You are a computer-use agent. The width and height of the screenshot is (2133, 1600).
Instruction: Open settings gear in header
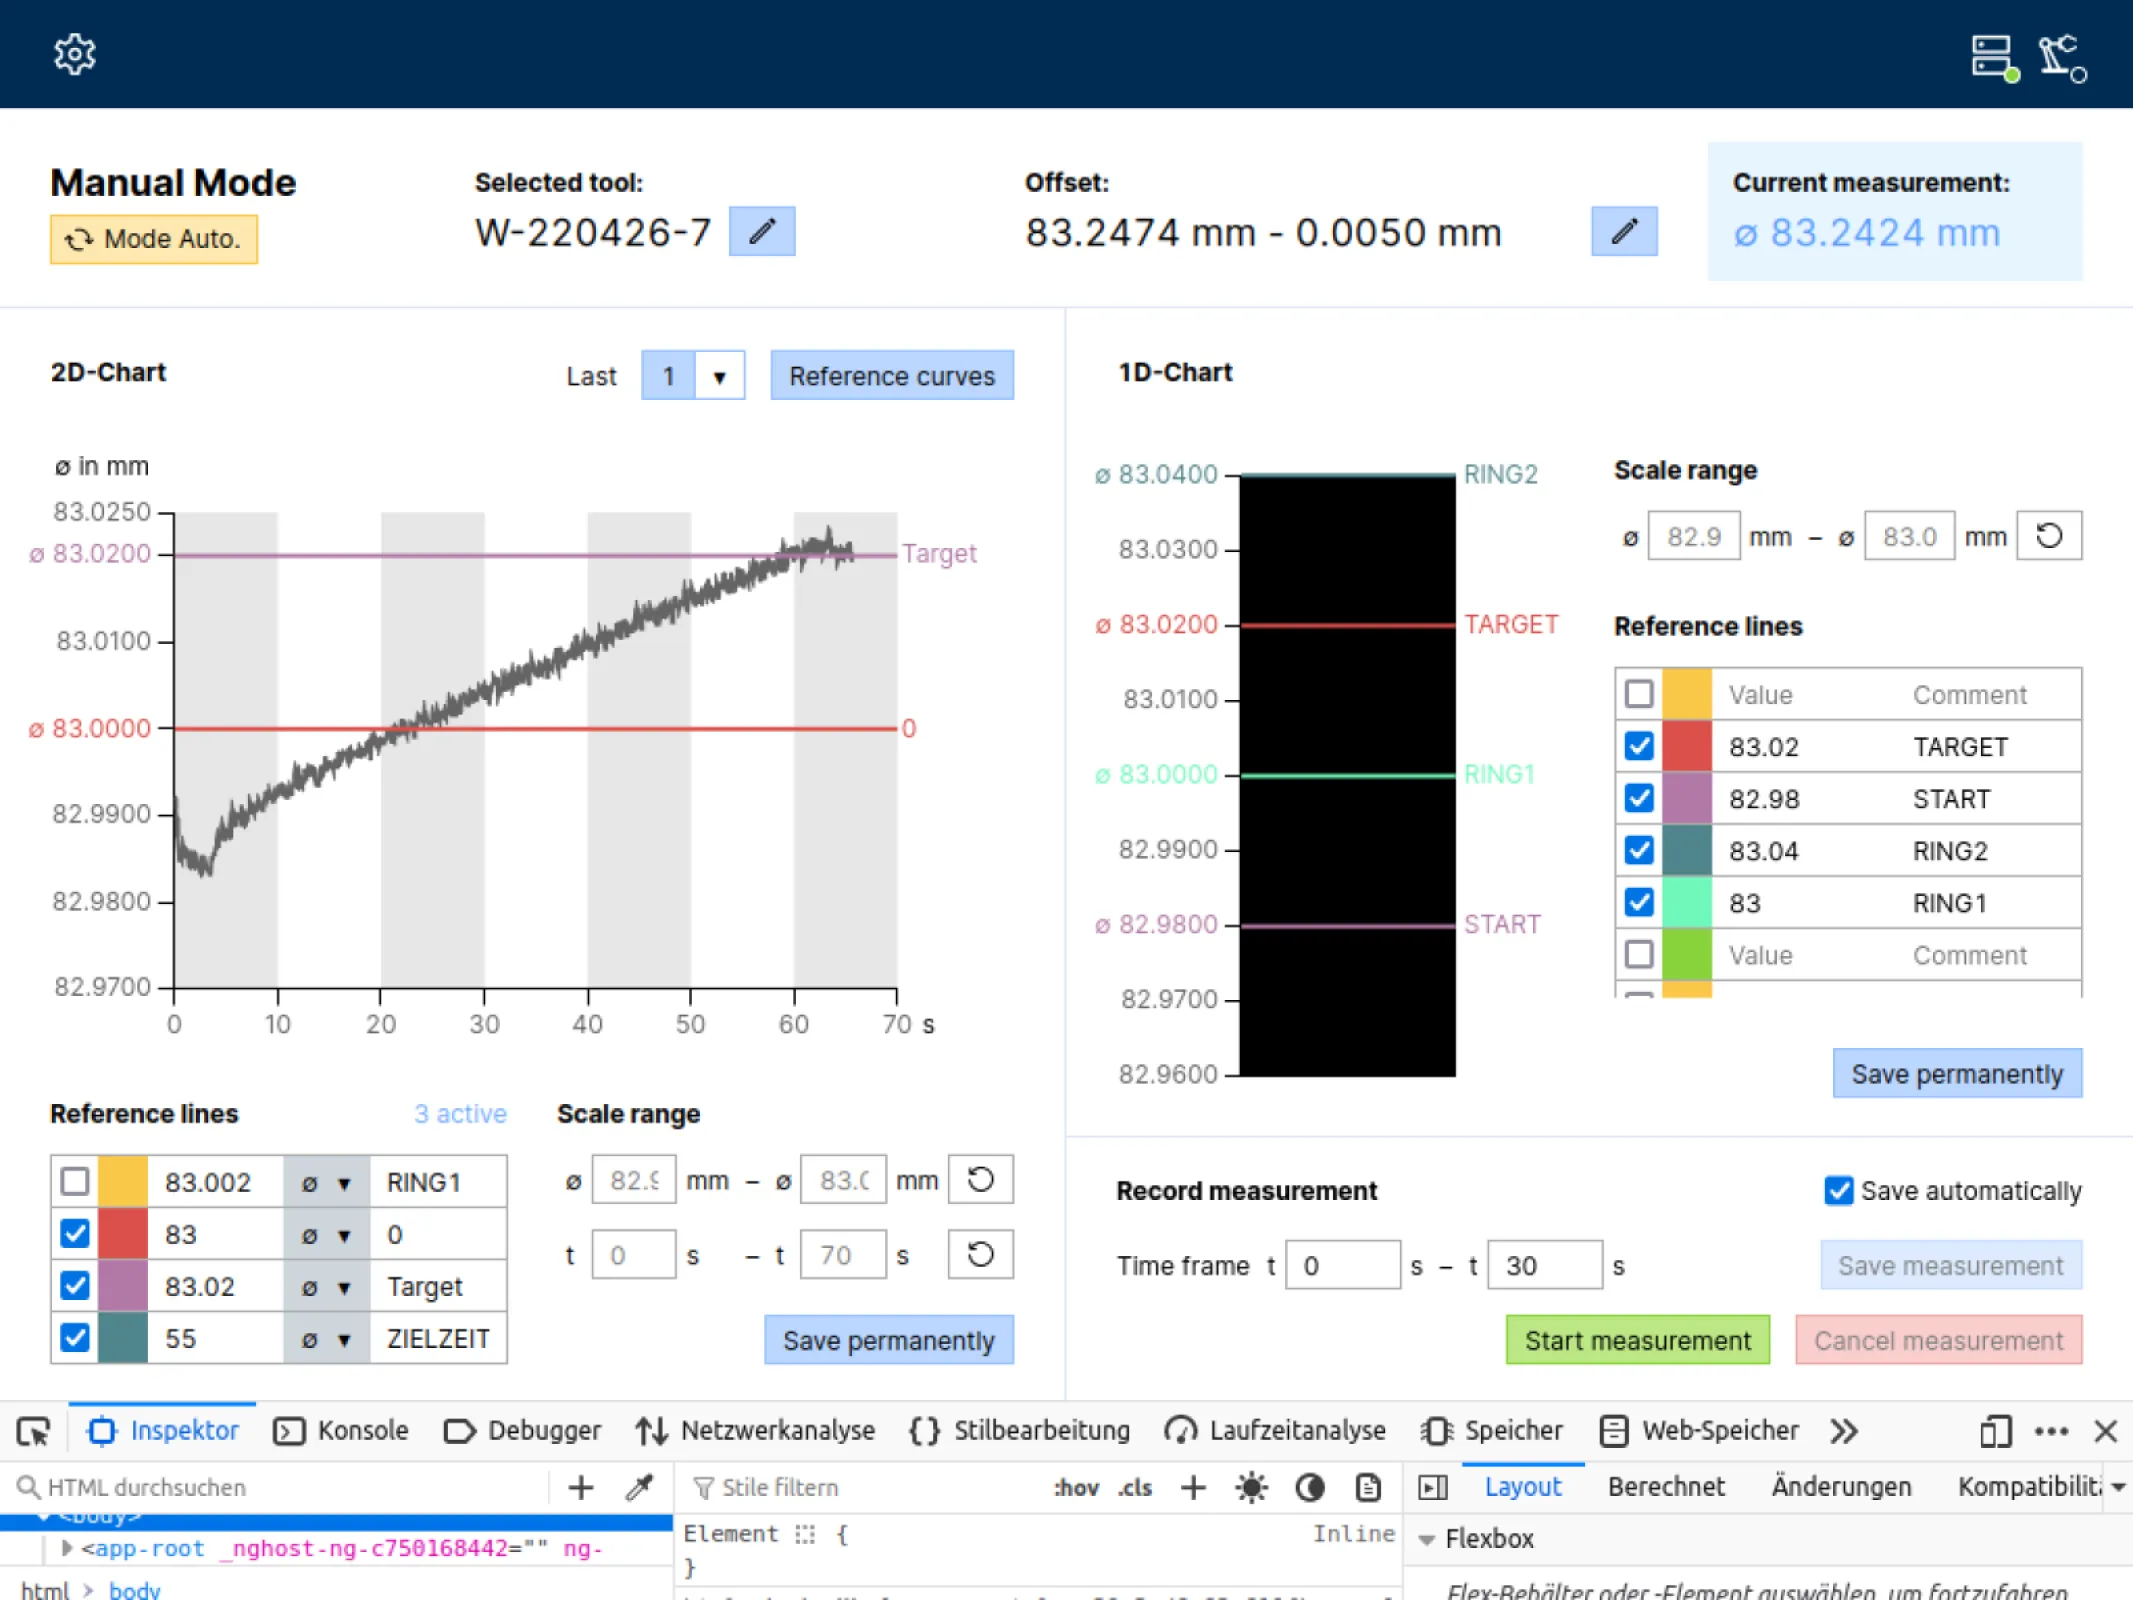(x=75, y=54)
